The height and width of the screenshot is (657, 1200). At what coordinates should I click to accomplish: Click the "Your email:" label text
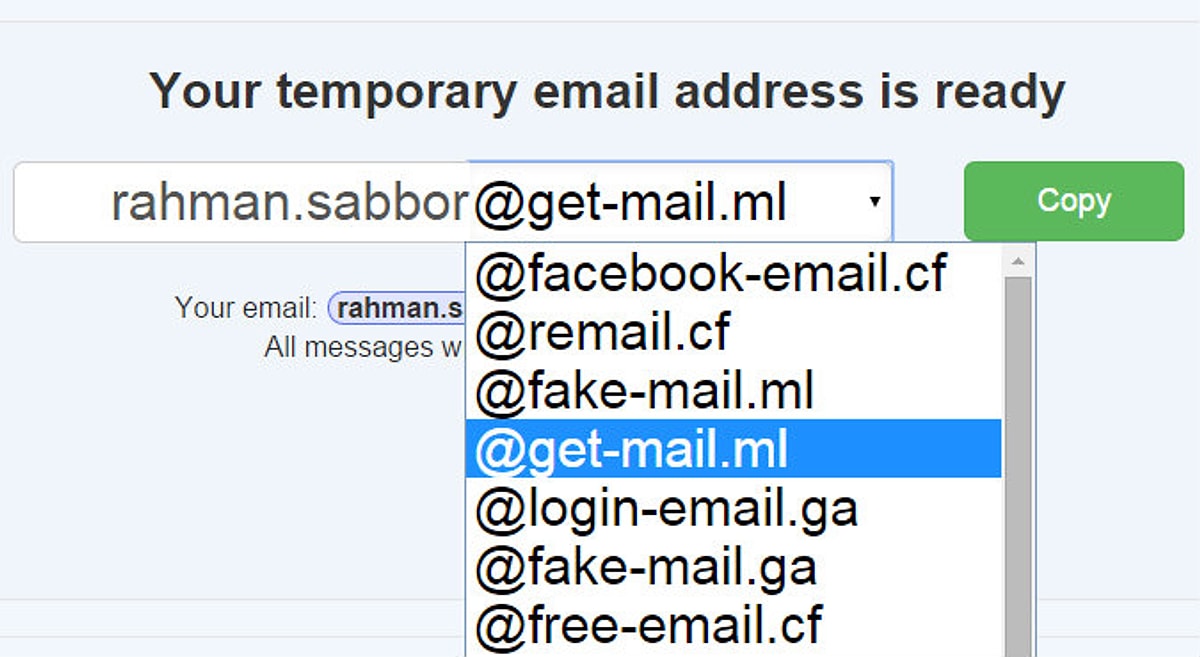coord(246,308)
